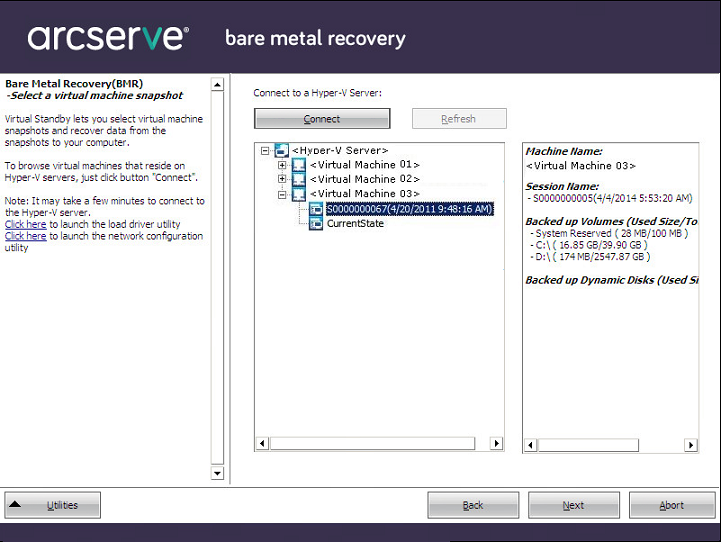Click the Virtual Machine 03 computer icon
This screenshot has height=542, width=721.
click(x=298, y=194)
